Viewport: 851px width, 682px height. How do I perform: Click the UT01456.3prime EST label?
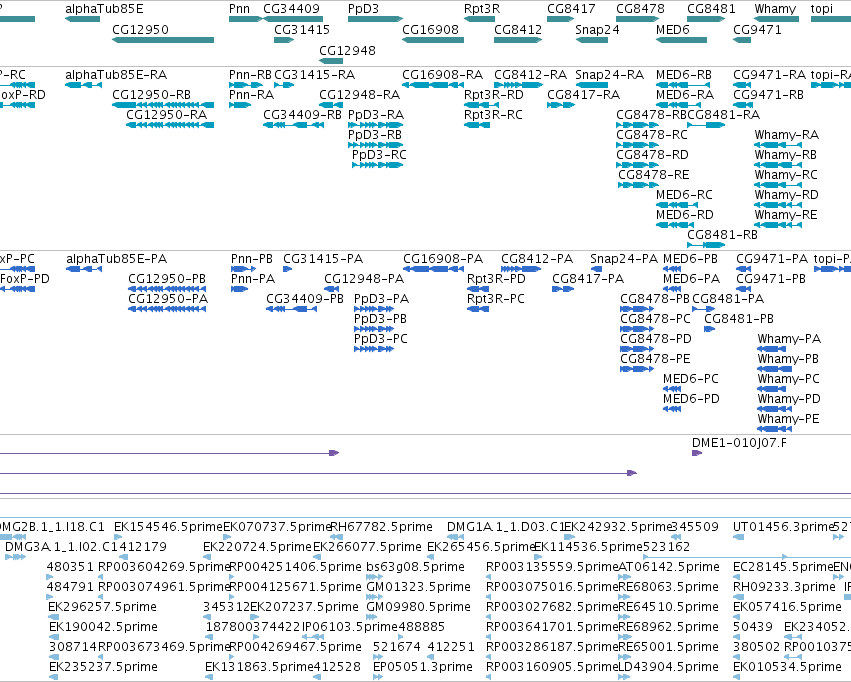(783, 527)
